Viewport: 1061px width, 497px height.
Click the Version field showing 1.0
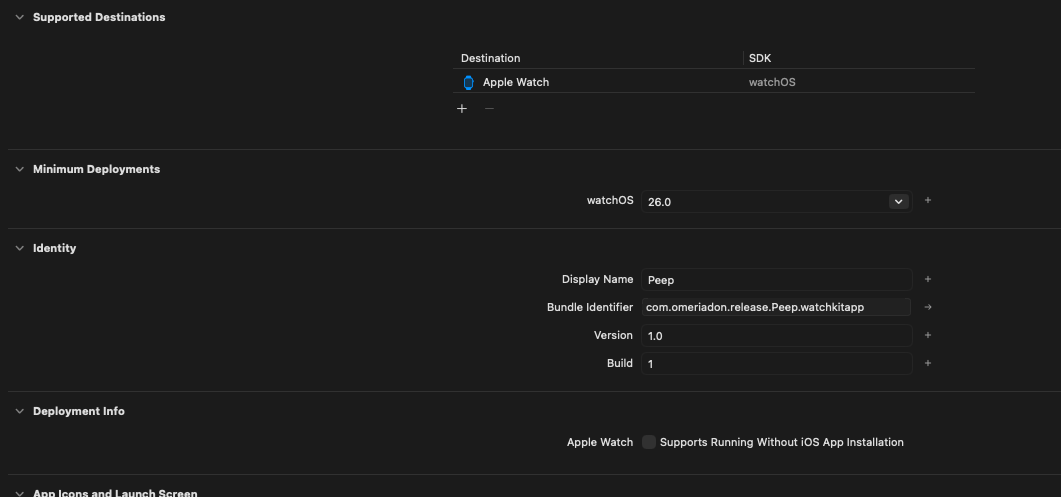click(x=776, y=336)
